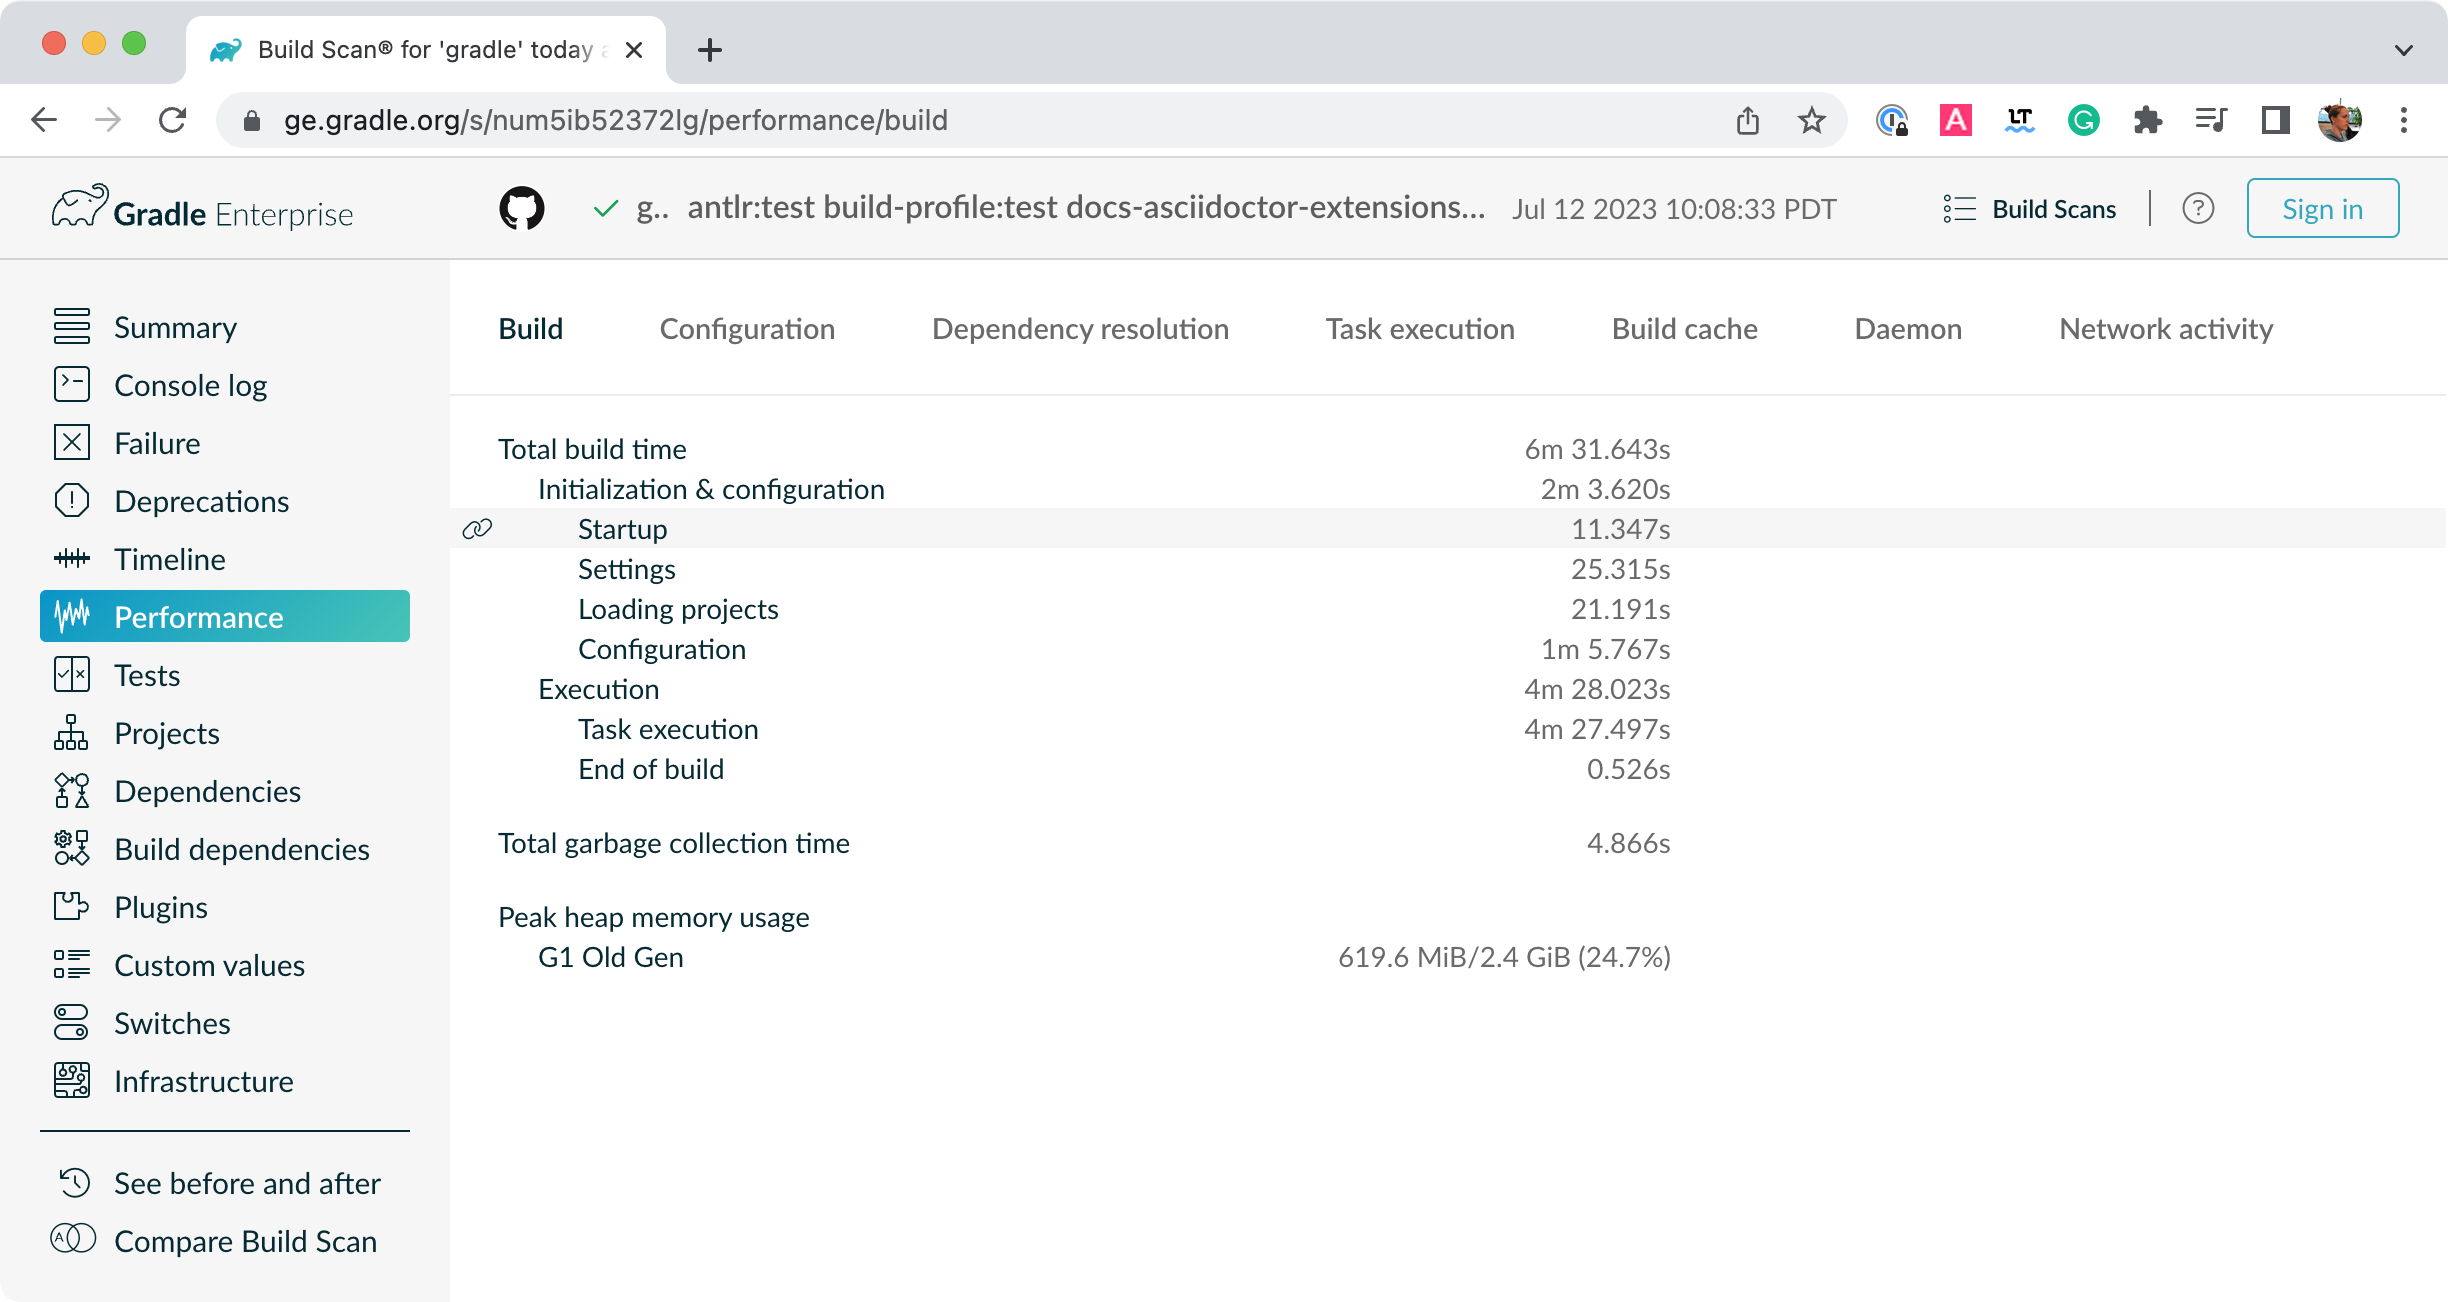Open the help question mark icon
Screen dimensions: 2448x1302
[2198, 208]
